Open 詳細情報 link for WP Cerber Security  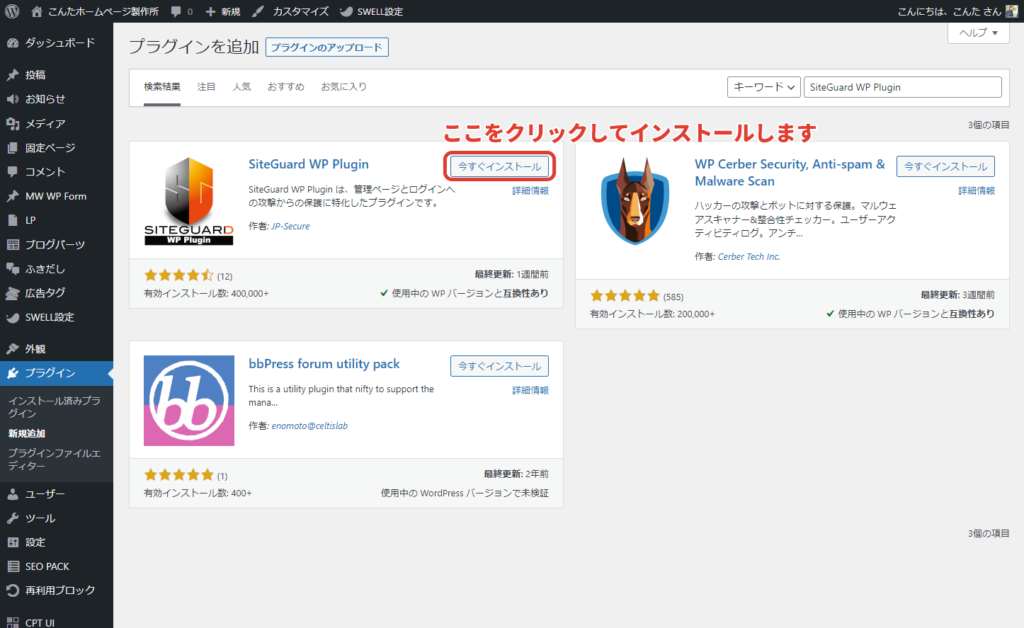tap(976, 191)
